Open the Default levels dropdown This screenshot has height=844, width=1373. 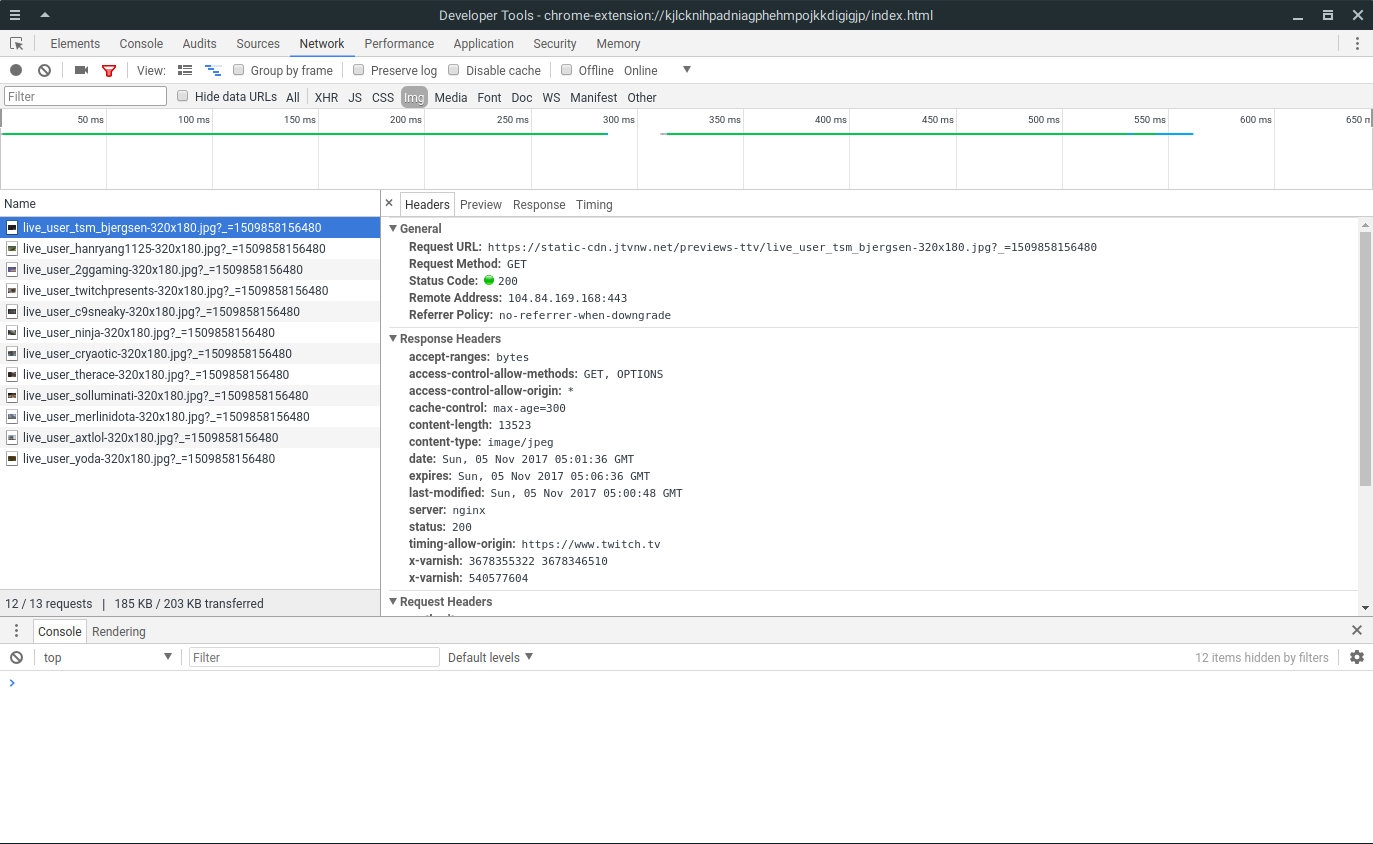point(490,657)
